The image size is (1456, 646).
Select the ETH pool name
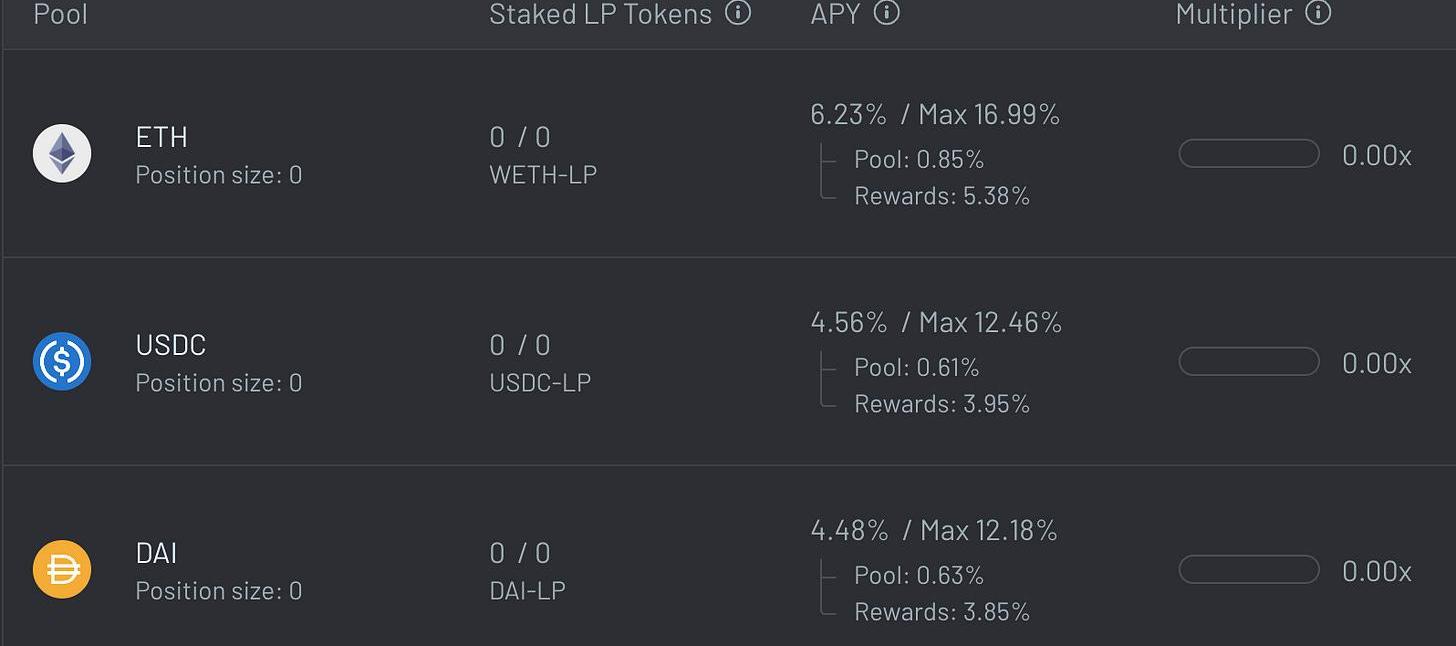pyautogui.click(x=162, y=137)
